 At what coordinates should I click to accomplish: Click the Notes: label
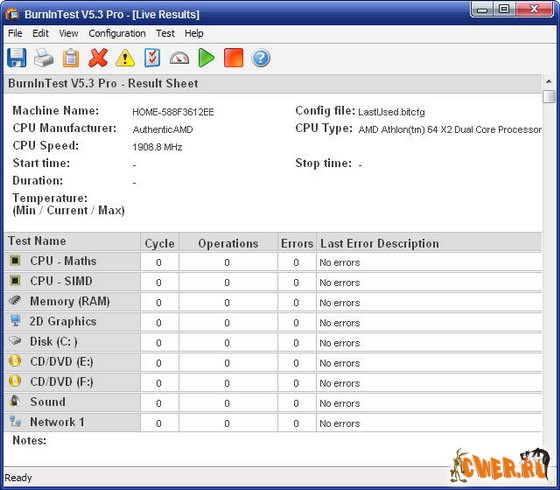[29, 440]
